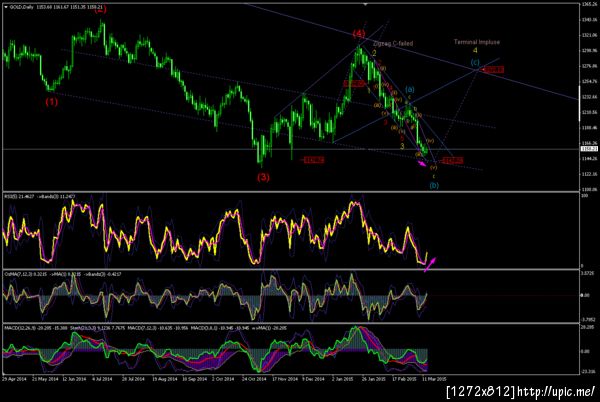Click the 4 Jul 2014 date label
Image resolution: width=600 pixels, height=402 pixels.
[x=102, y=379]
